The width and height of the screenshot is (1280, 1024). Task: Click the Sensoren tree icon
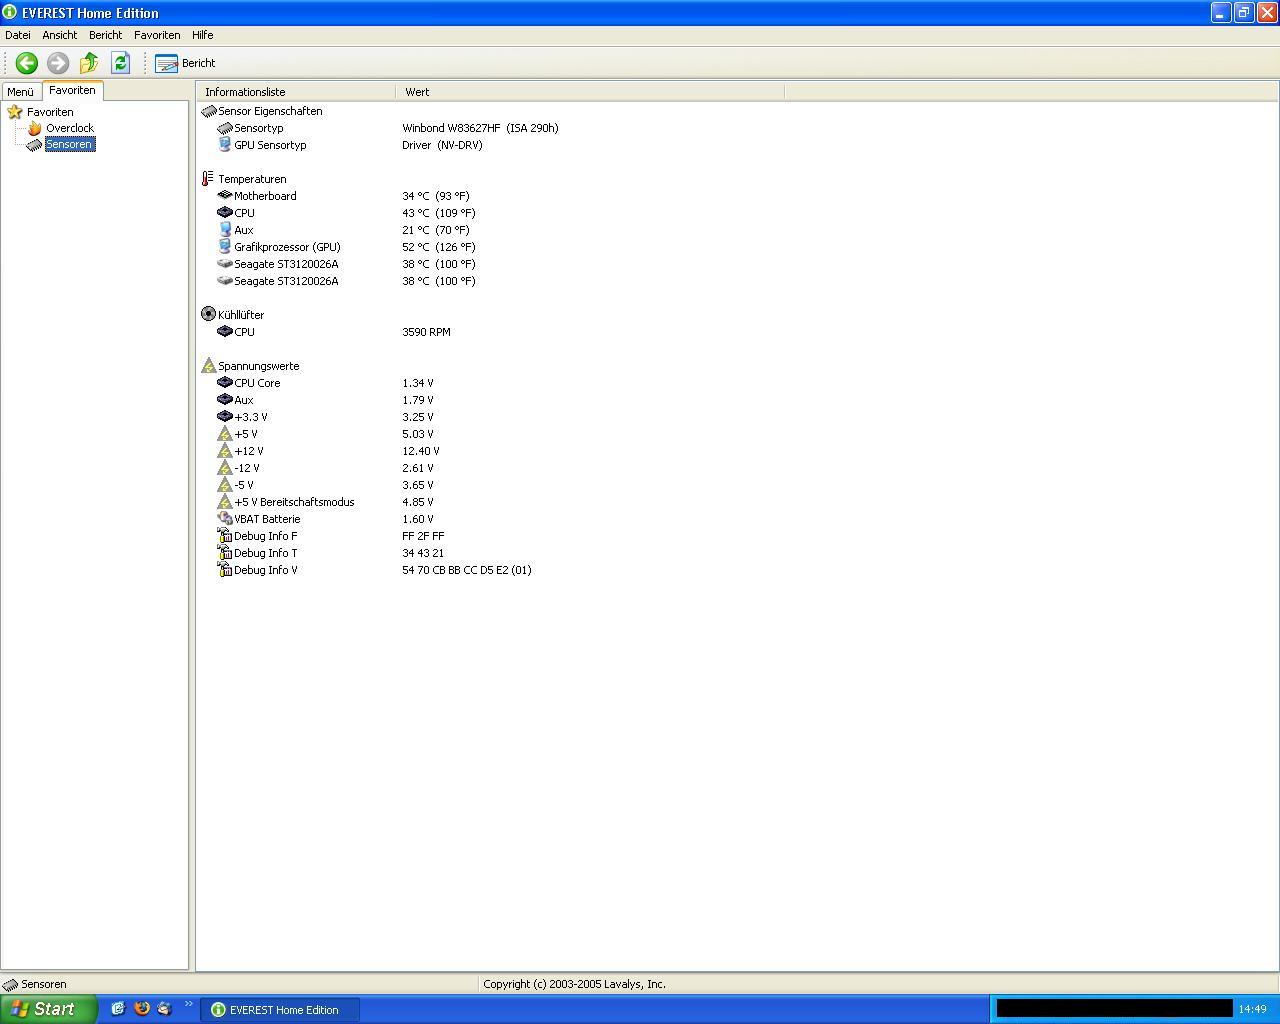pos(35,144)
